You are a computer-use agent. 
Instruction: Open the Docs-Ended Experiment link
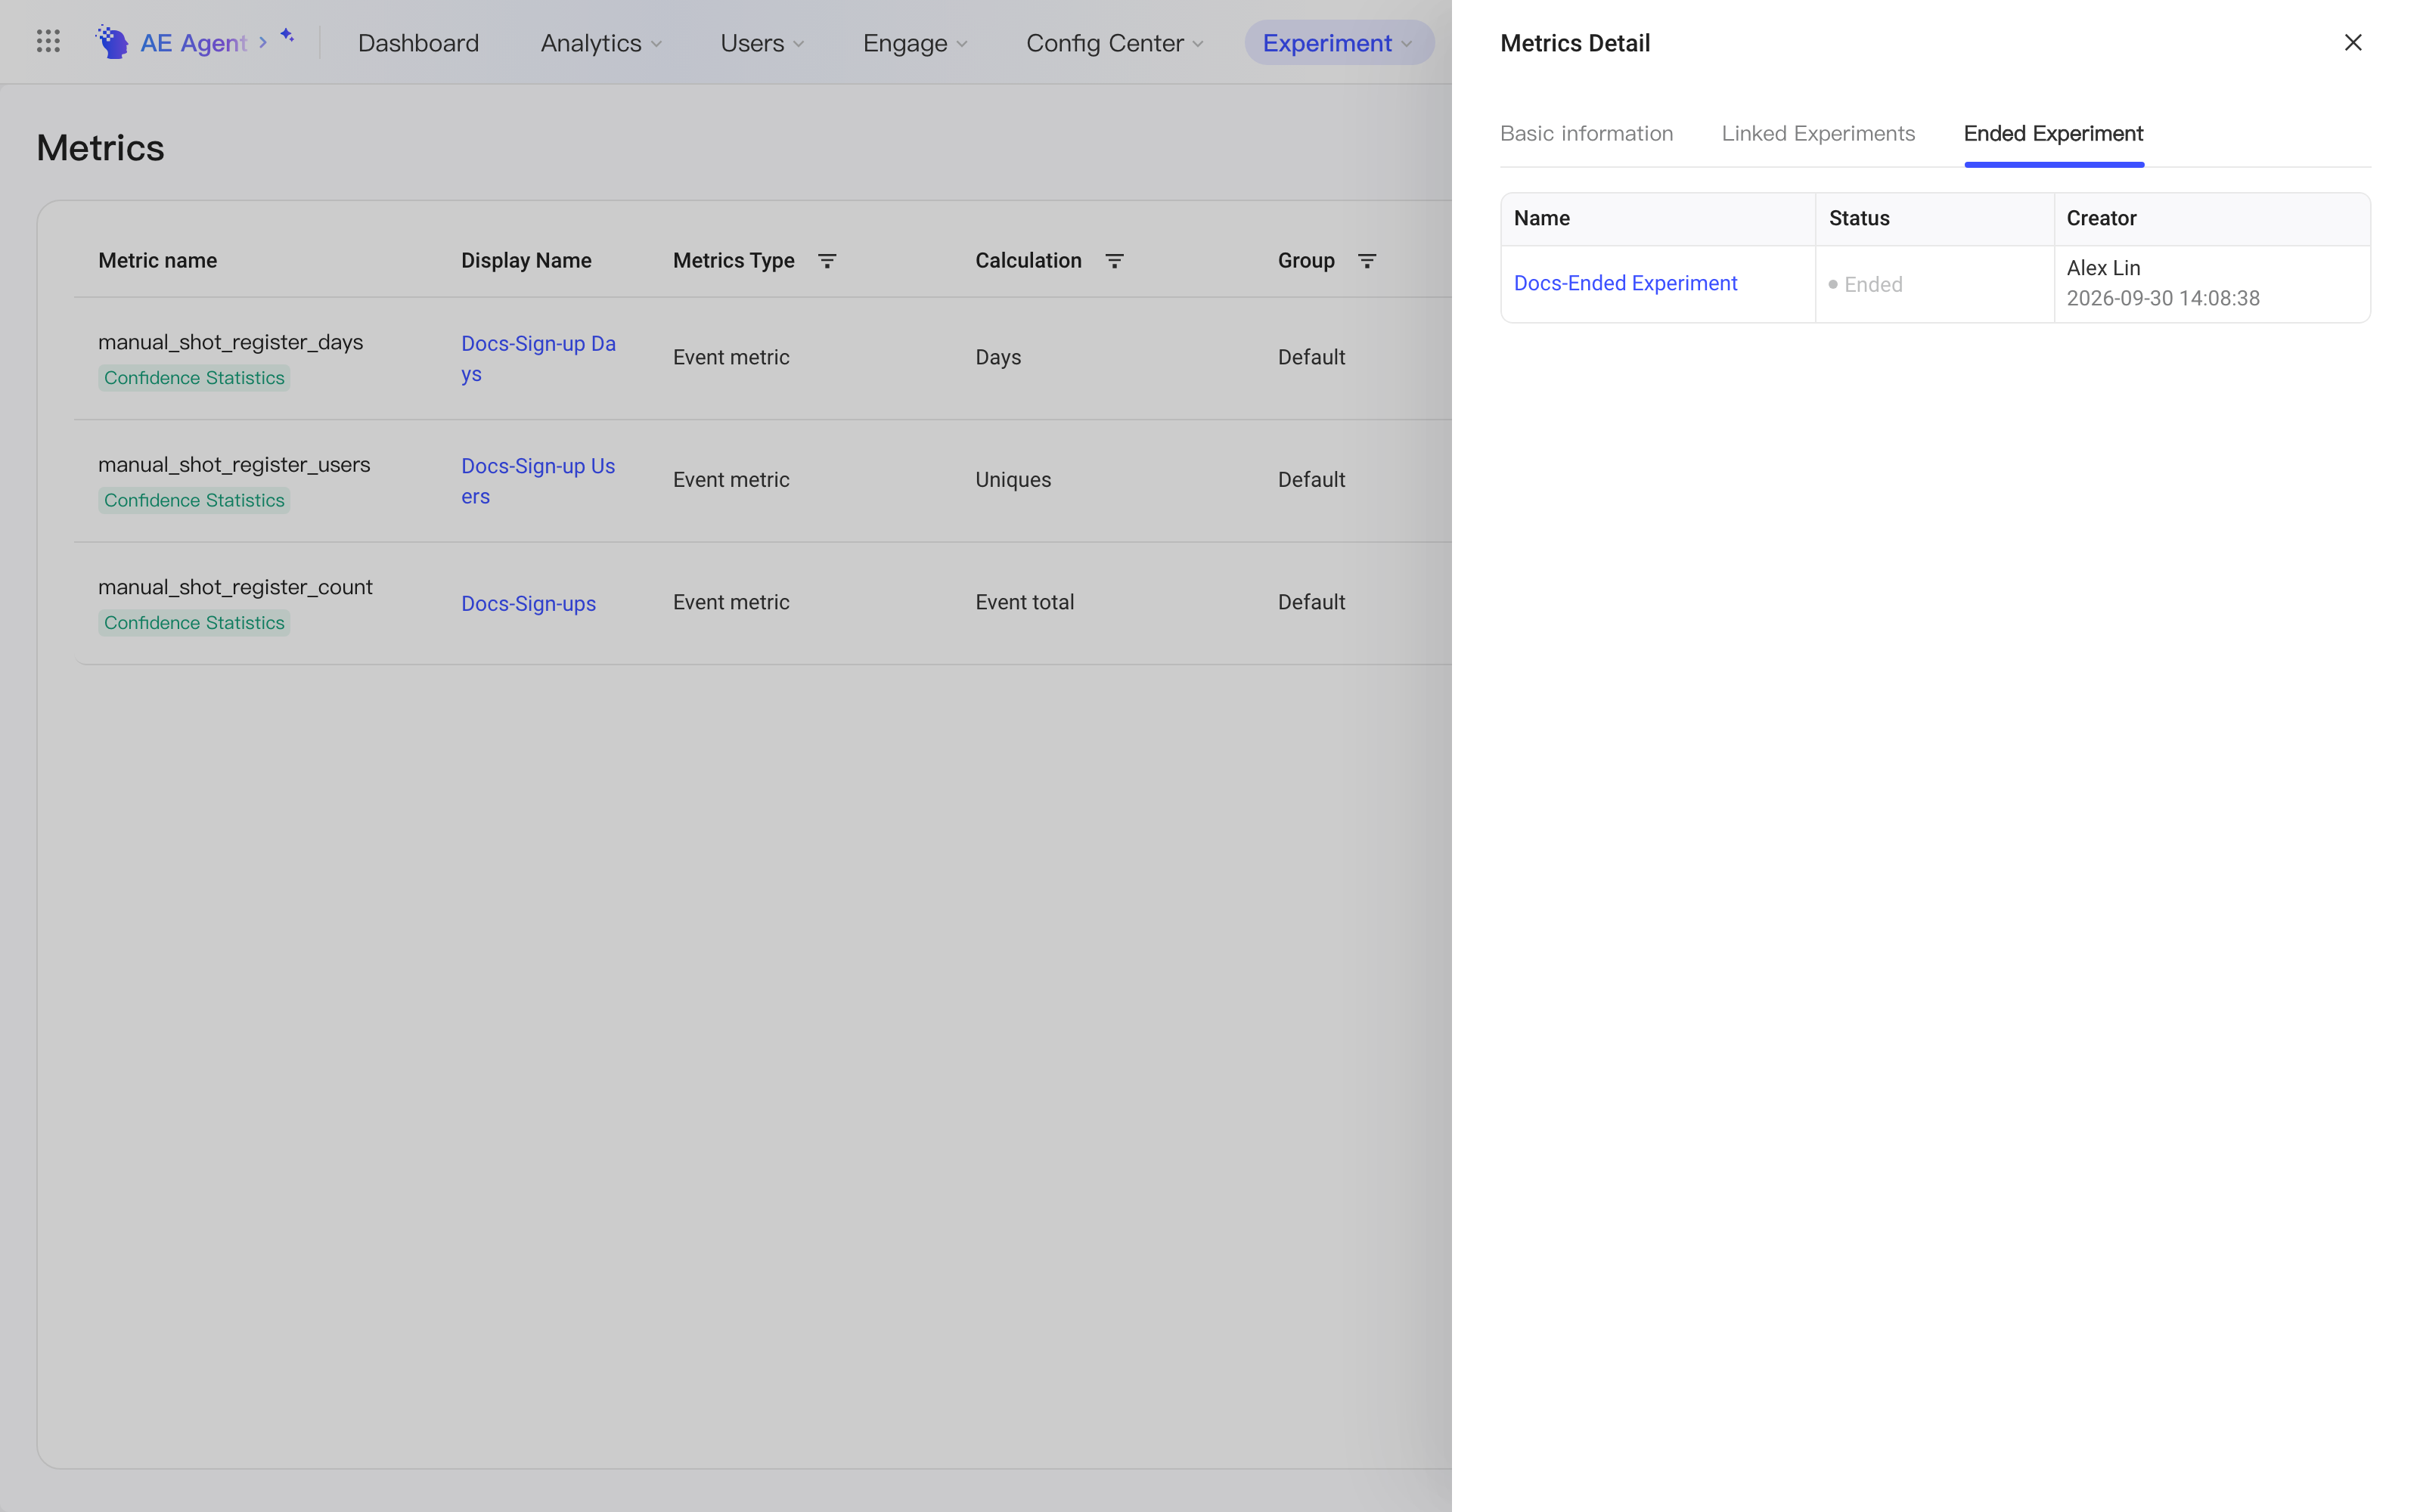point(1625,283)
